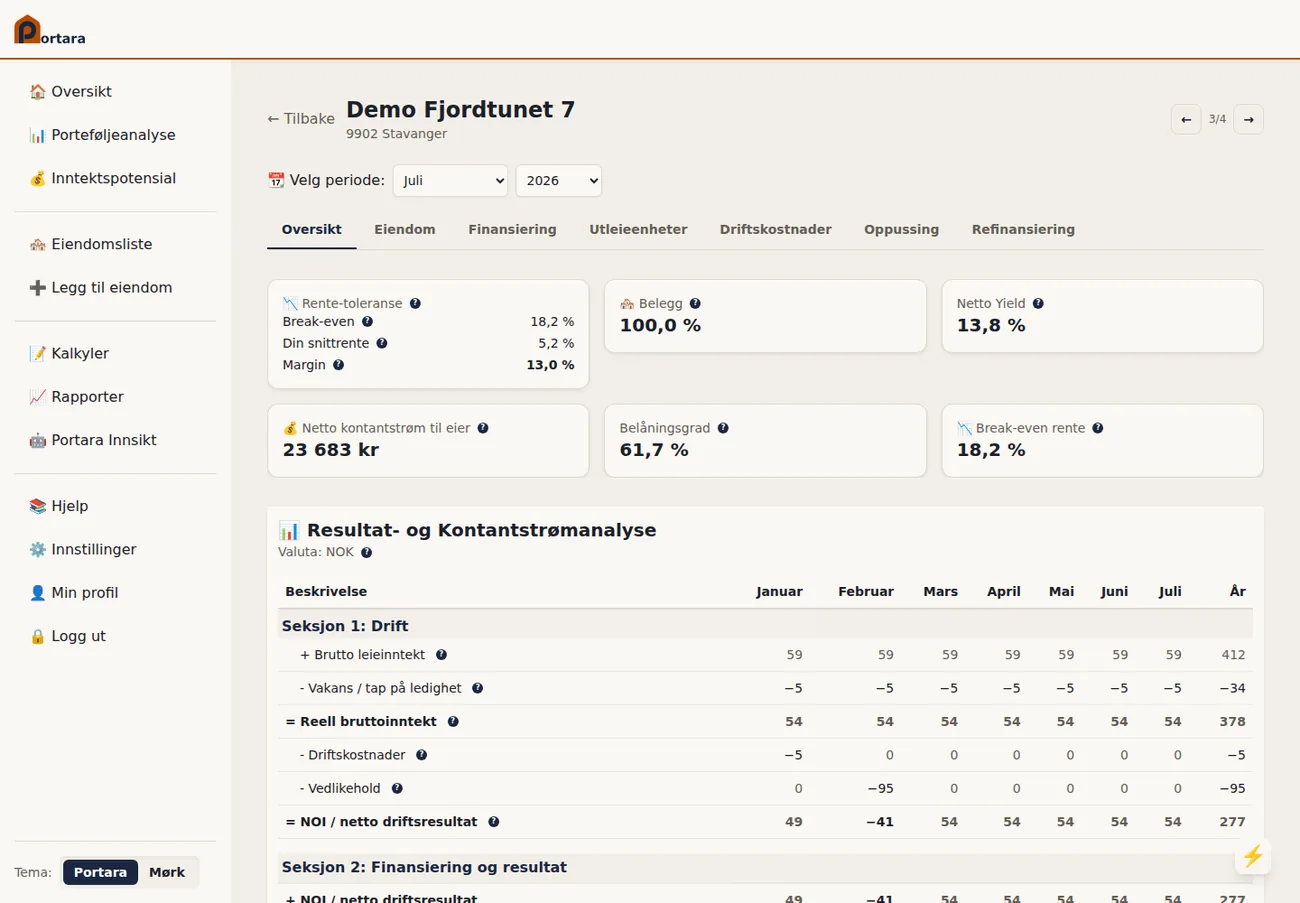Click the lightning bolt quick action button

[x=1252, y=856]
